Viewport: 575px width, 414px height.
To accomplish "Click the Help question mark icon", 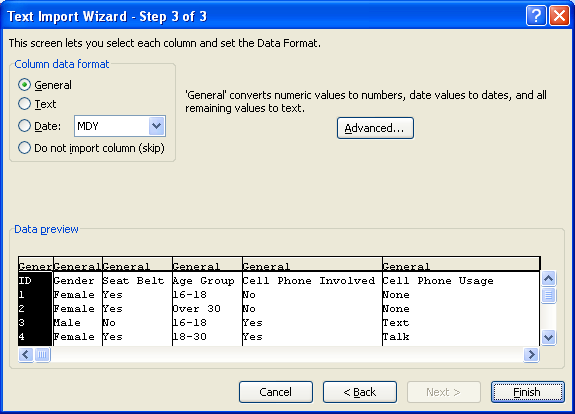I will (x=536, y=16).
